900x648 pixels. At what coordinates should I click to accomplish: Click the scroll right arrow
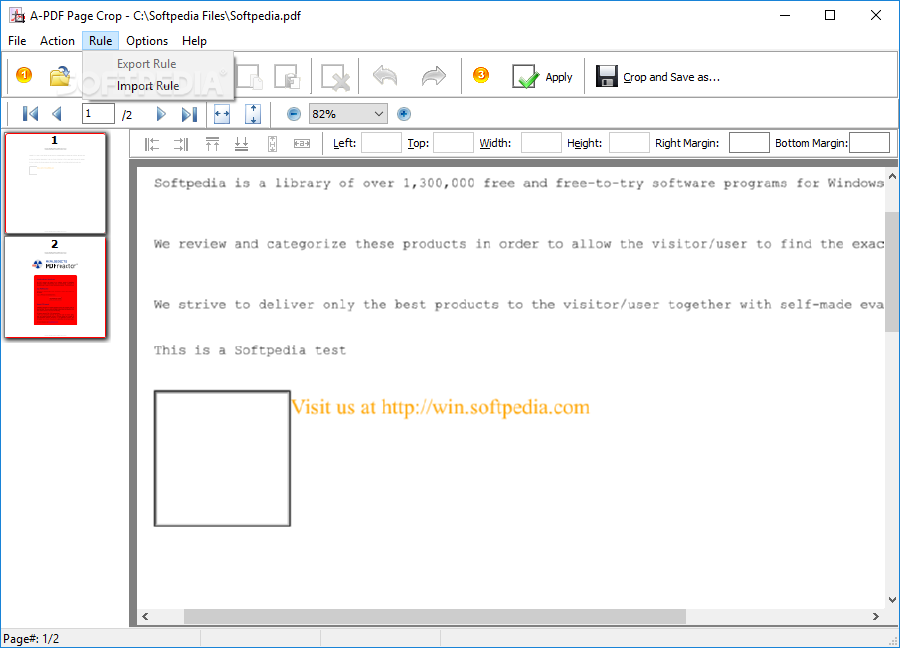pyautogui.click(x=875, y=616)
